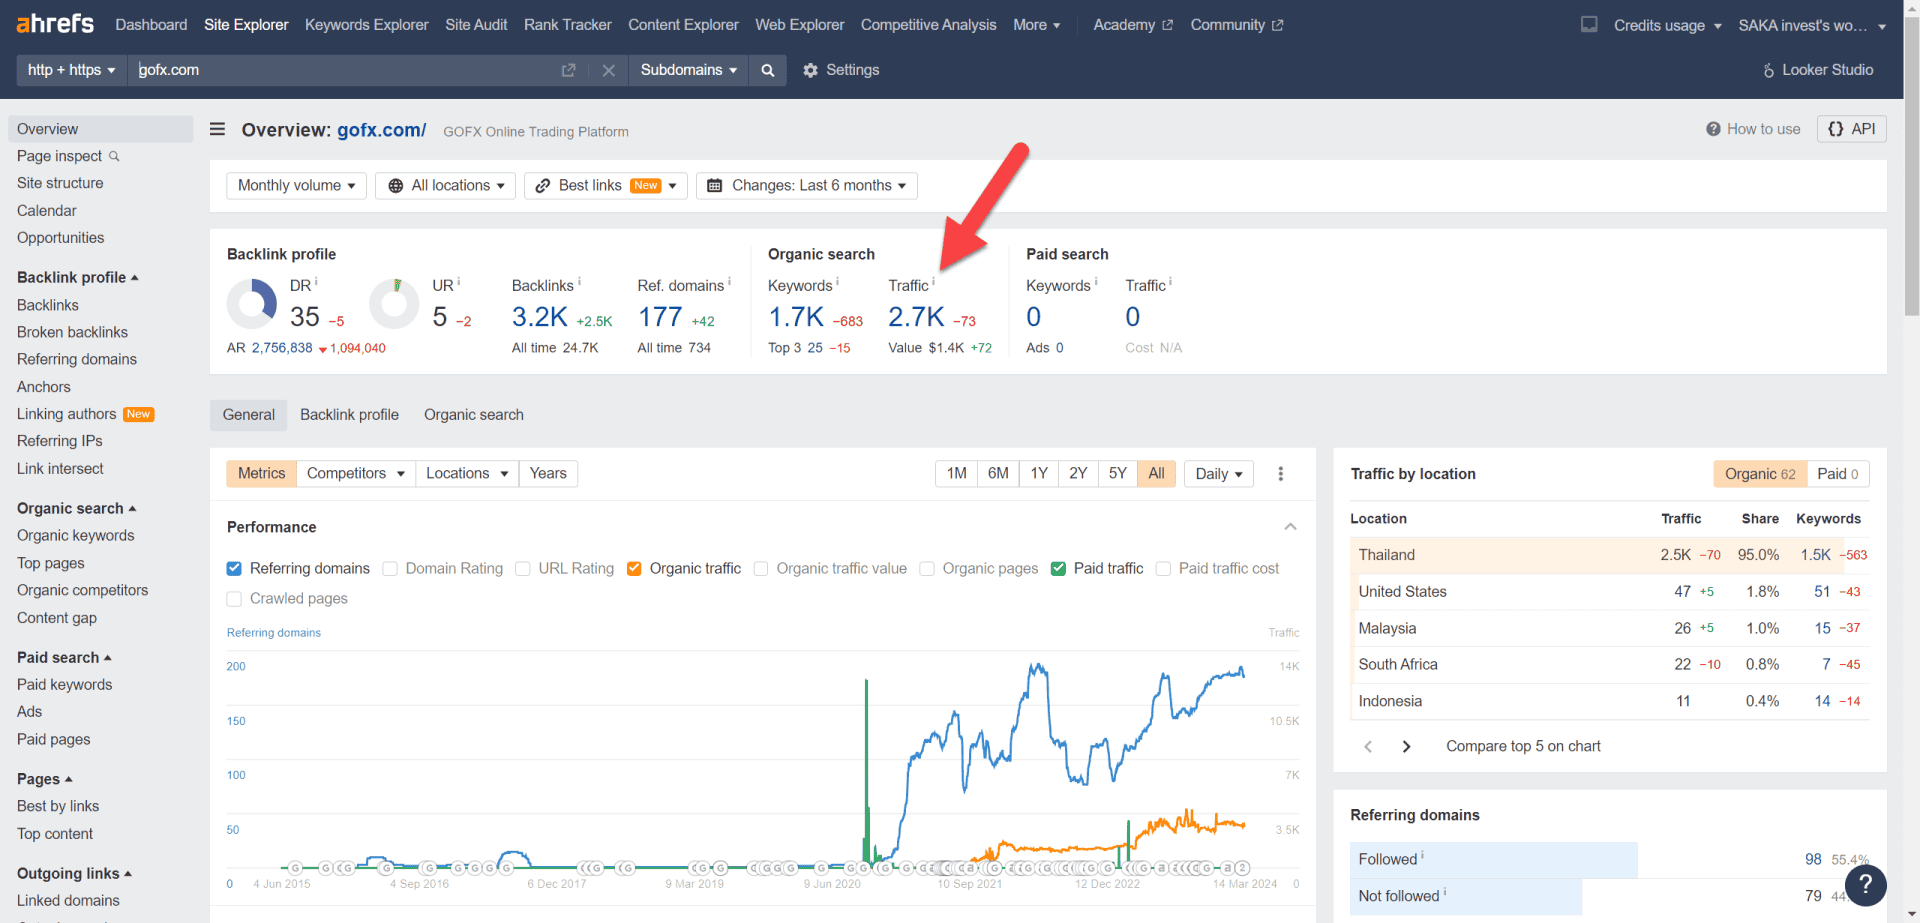Click the DR info icon

tap(316, 281)
